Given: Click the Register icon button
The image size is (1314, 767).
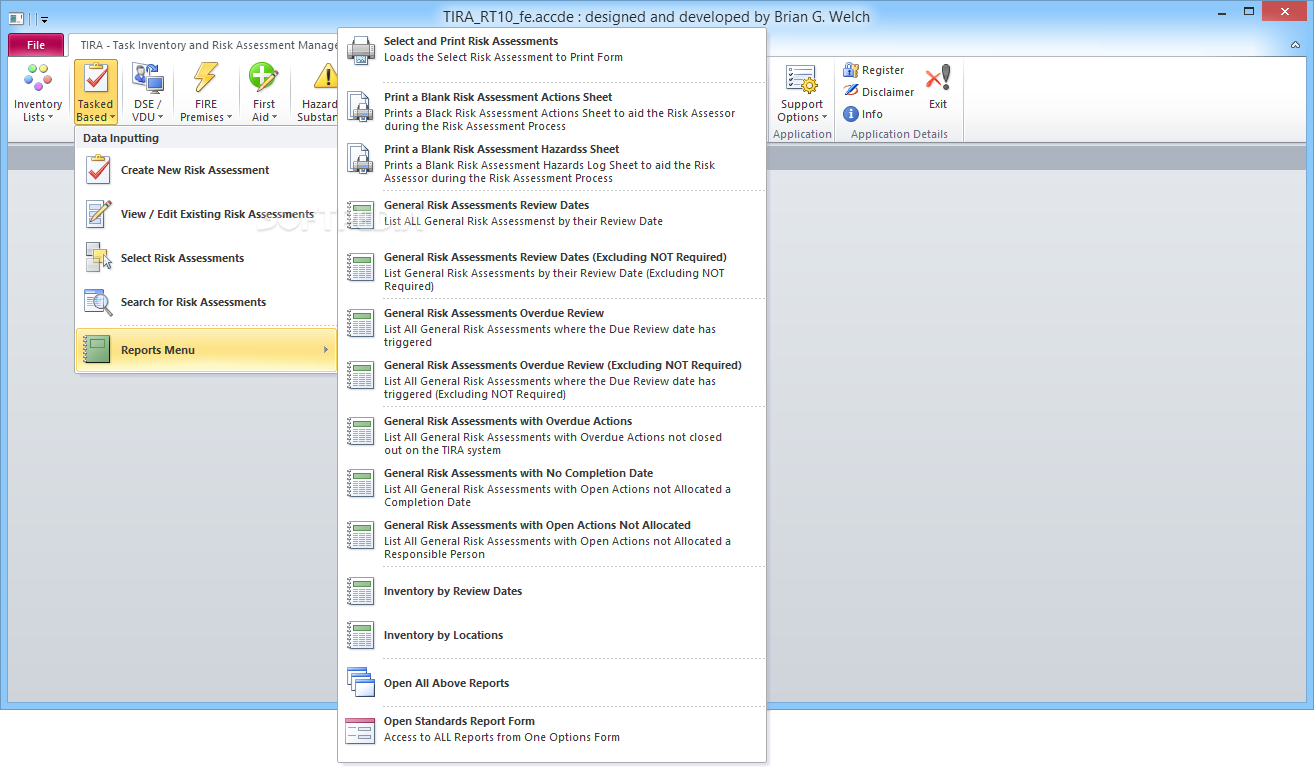Looking at the screenshot, I should [851, 70].
